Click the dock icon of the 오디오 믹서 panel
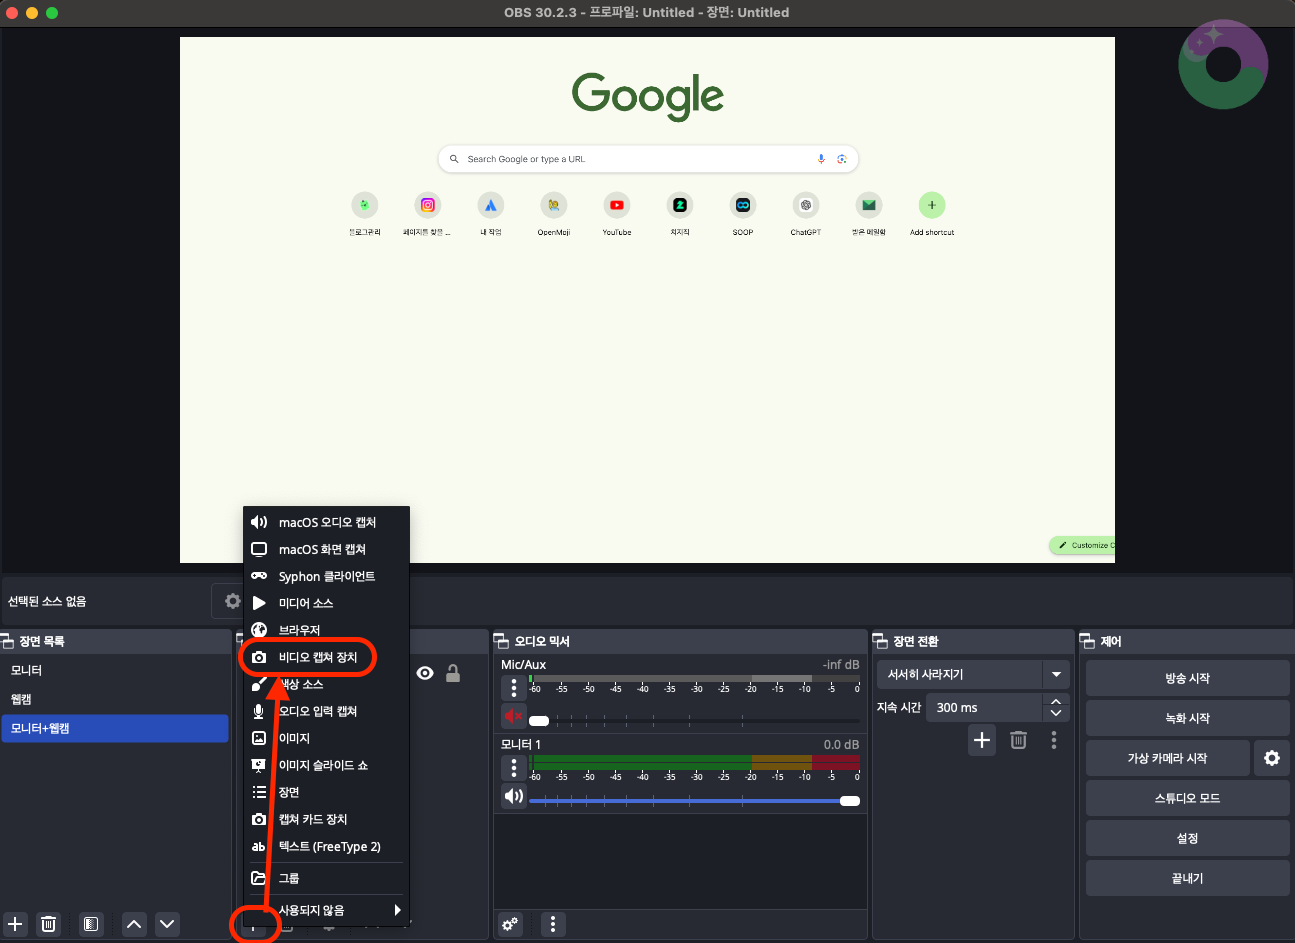1295x943 pixels. click(502, 641)
